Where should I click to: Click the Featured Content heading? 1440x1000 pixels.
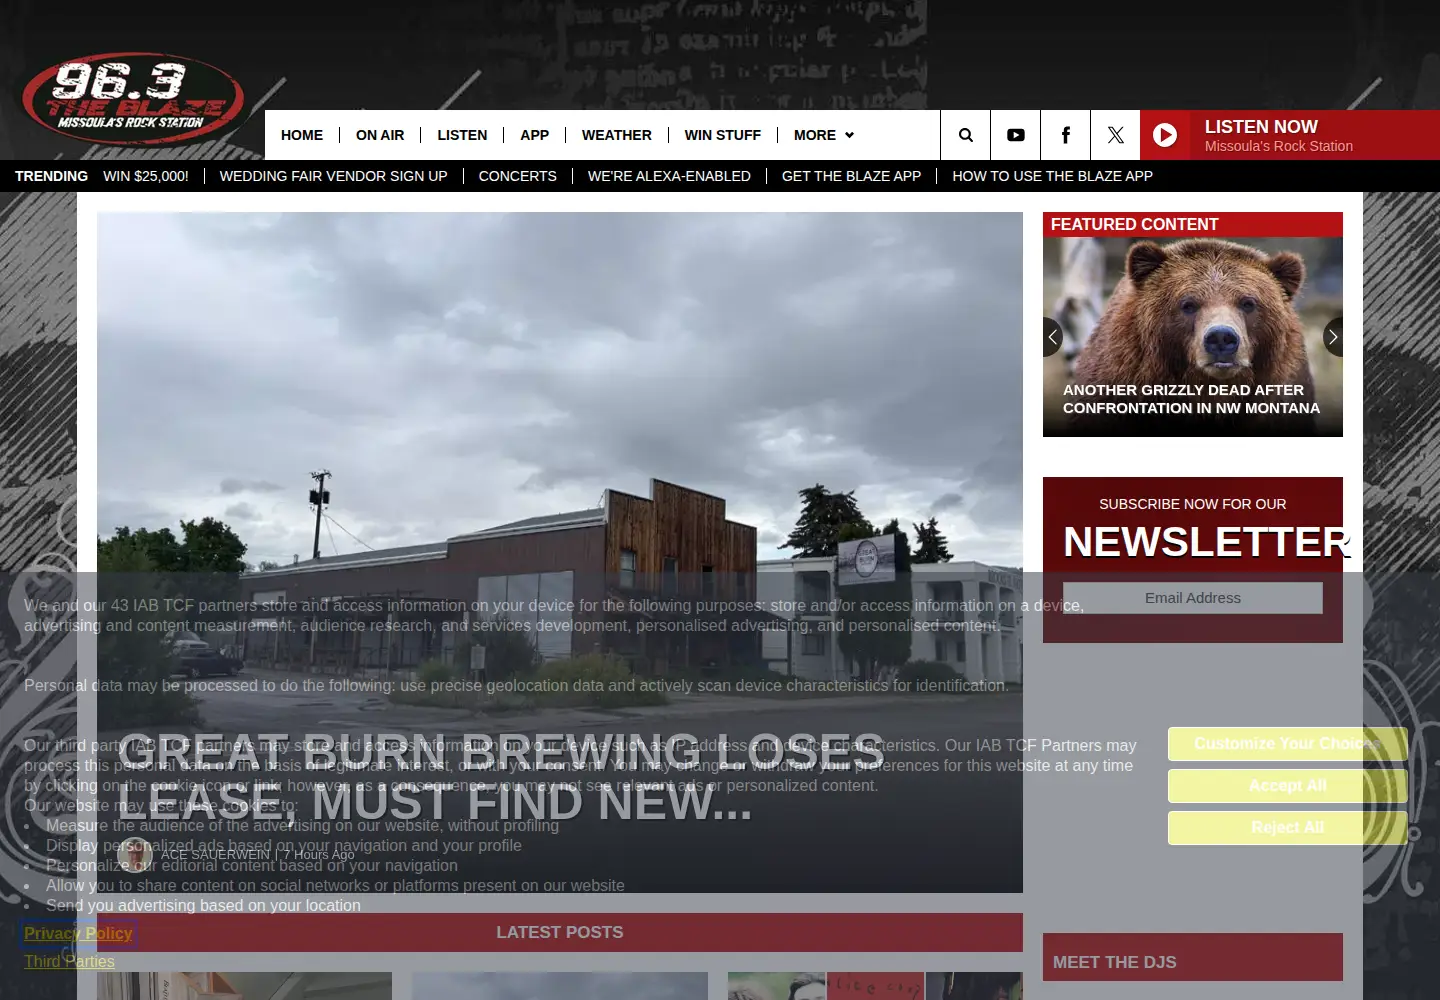coord(1135,225)
